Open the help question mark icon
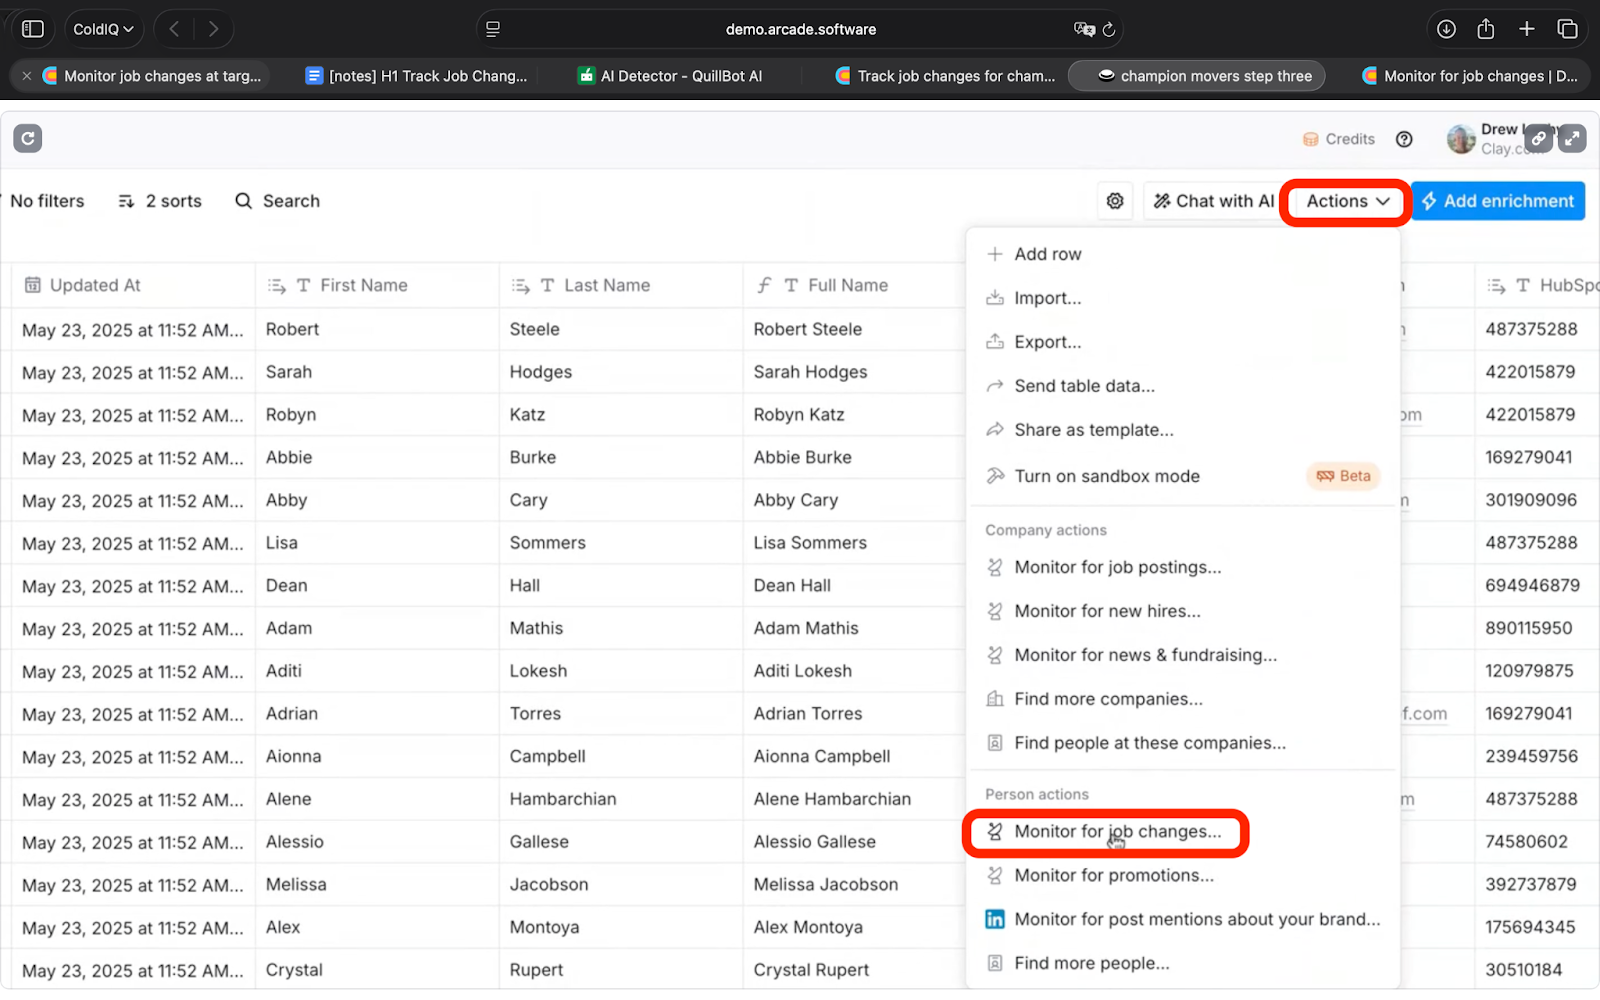Screen dimensions: 1600x1000 (1404, 139)
